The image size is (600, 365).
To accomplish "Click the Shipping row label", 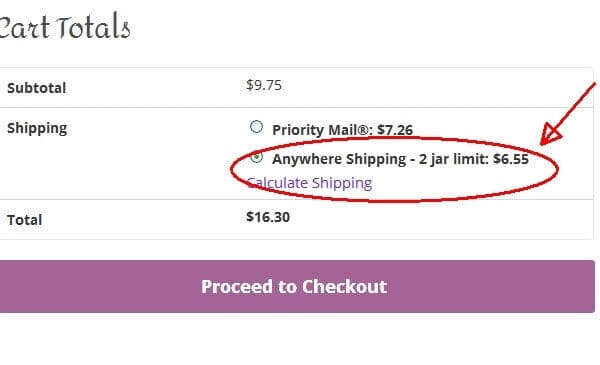I will tap(37, 128).
